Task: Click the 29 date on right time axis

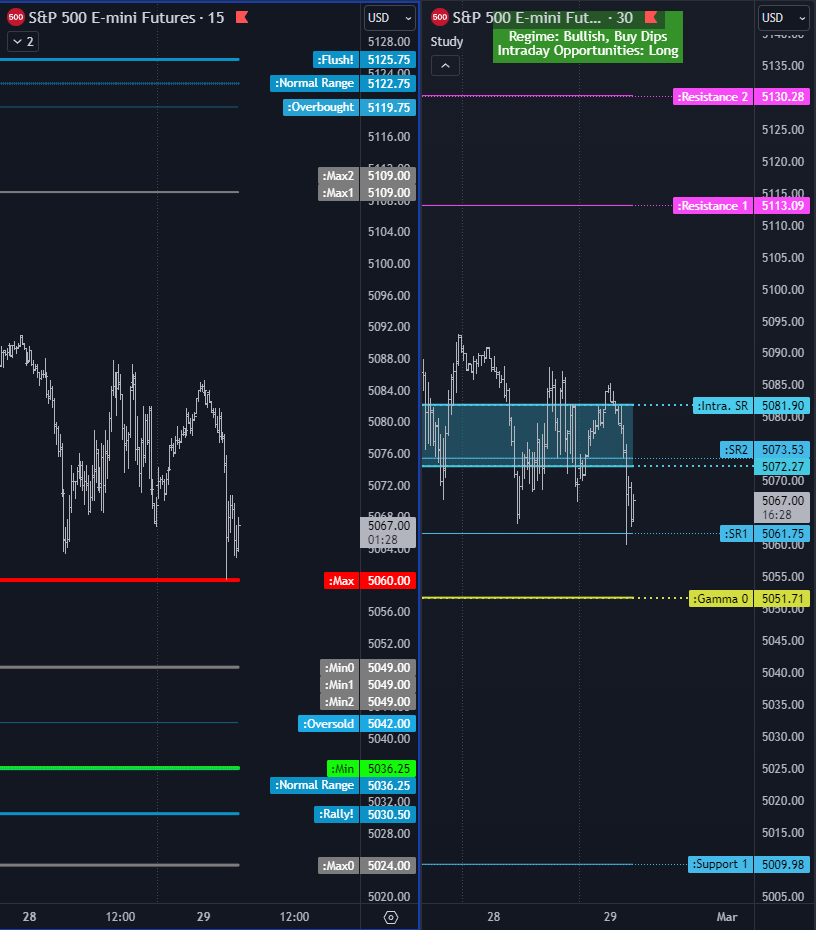Action: tap(610, 917)
